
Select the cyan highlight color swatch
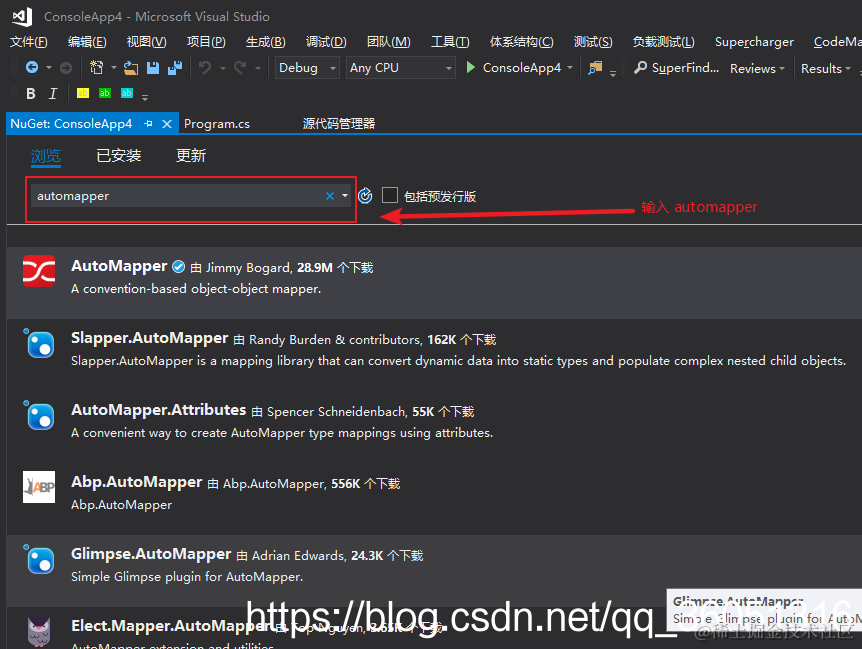[x=126, y=93]
